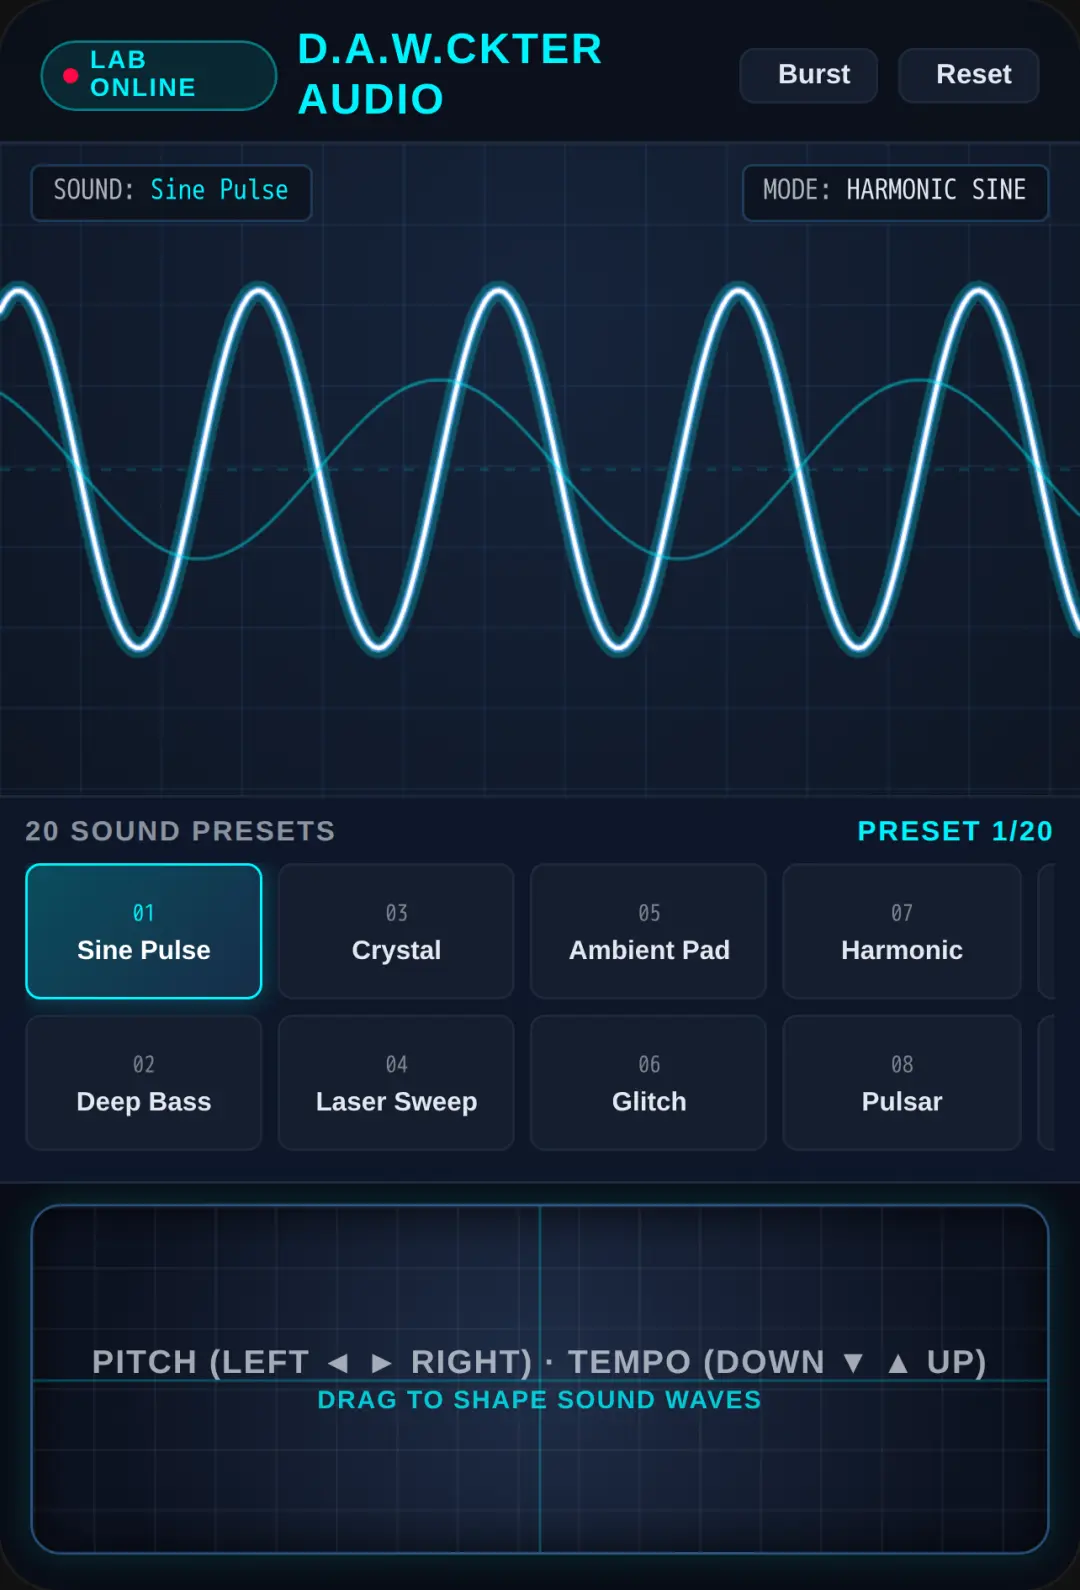The width and height of the screenshot is (1080, 1590).
Task: Click the tempo down arrow icon
Action: 853,1363
